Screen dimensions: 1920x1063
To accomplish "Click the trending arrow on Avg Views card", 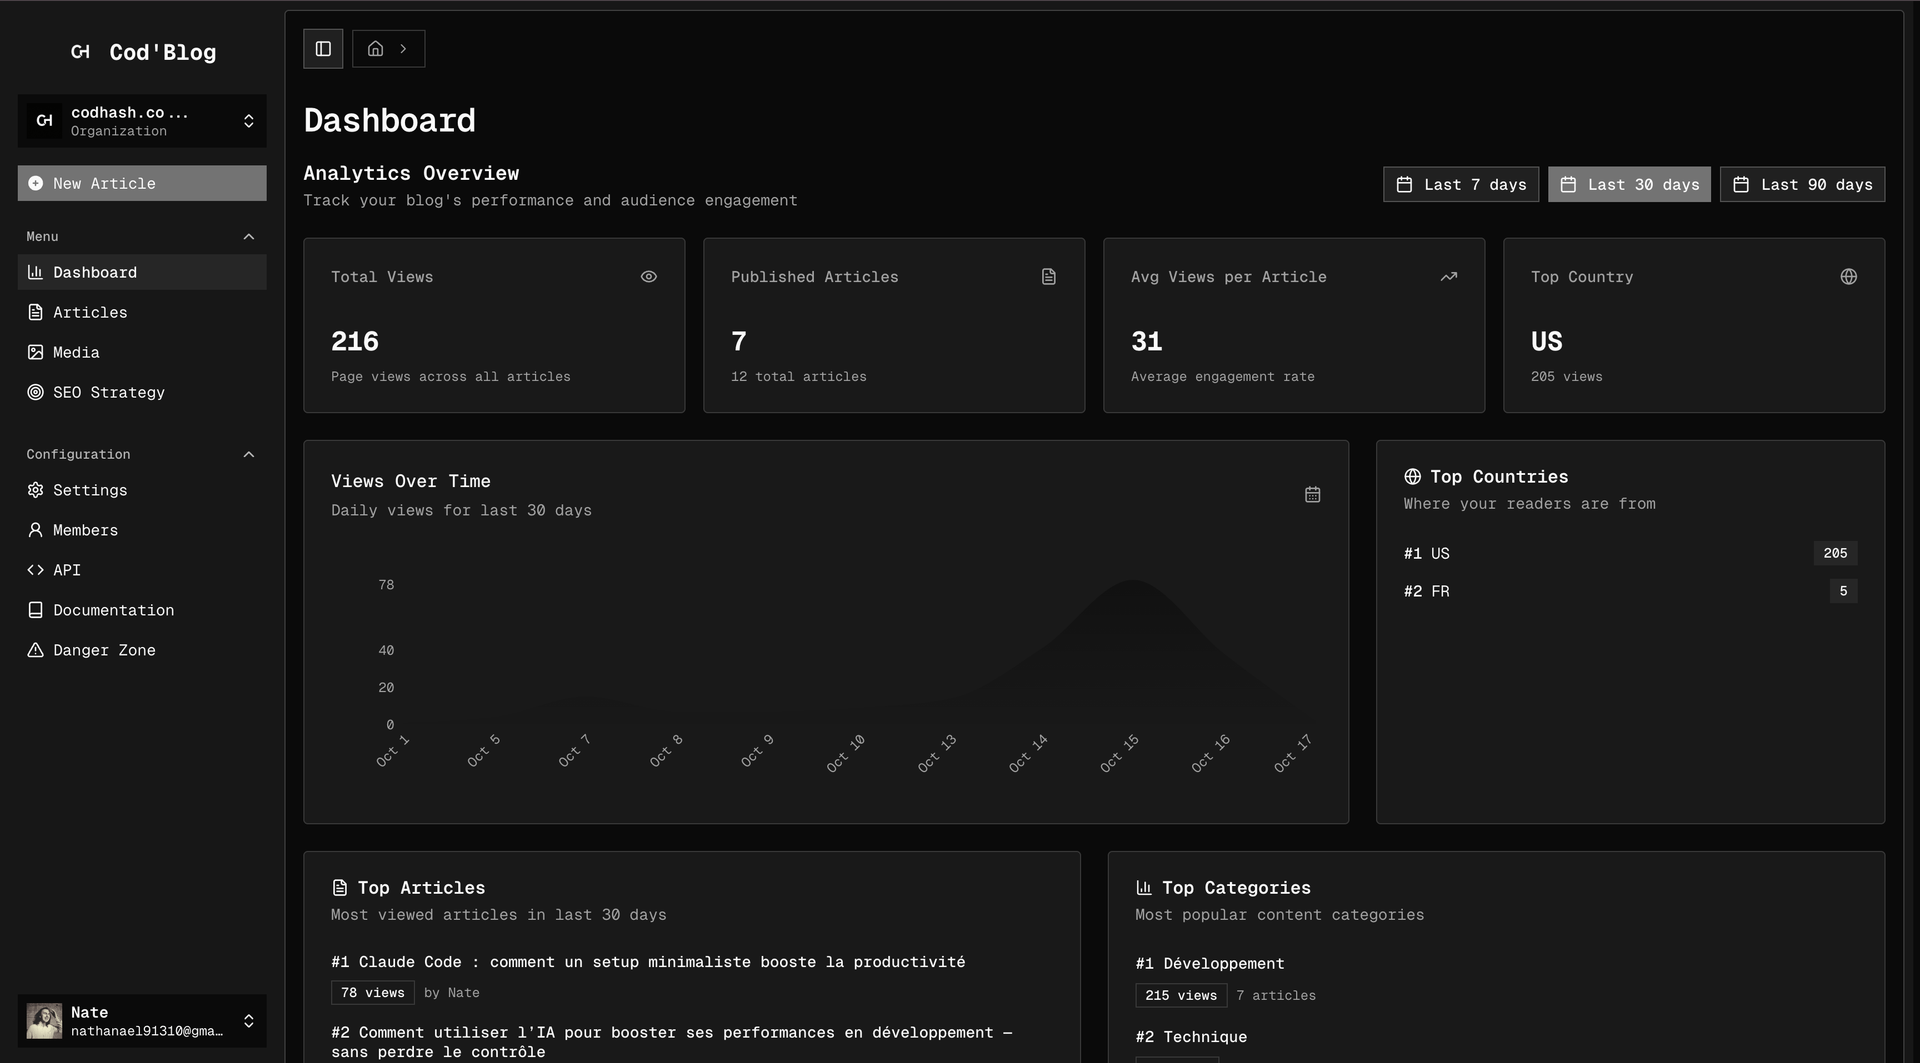I will coord(1448,277).
